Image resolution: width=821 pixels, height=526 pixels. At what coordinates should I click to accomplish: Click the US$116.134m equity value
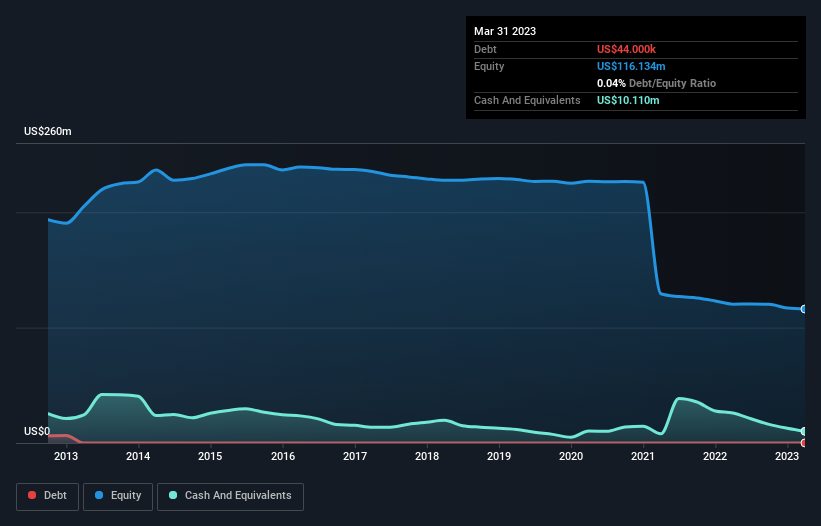631,66
